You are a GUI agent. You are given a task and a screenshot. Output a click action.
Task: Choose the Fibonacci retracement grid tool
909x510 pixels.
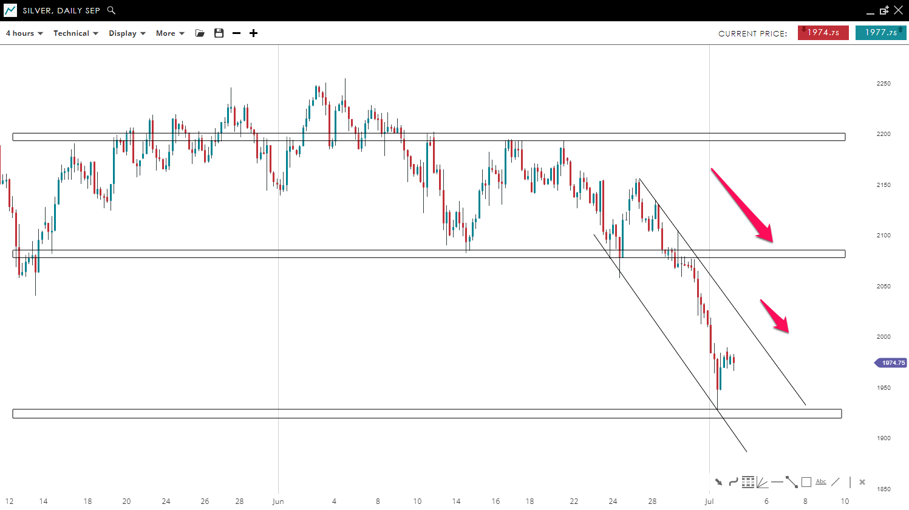(747, 482)
